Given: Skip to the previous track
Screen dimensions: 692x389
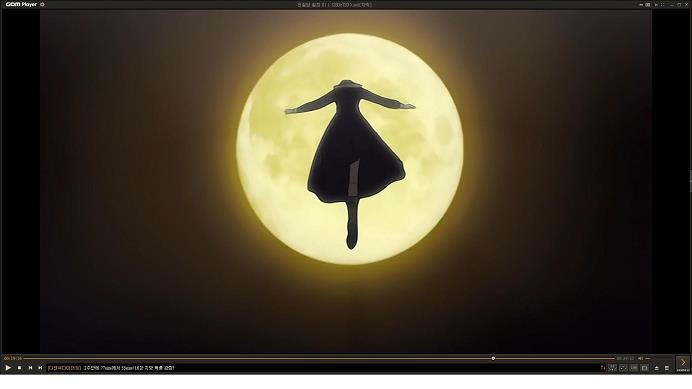Looking at the screenshot, I should point(30,367).
